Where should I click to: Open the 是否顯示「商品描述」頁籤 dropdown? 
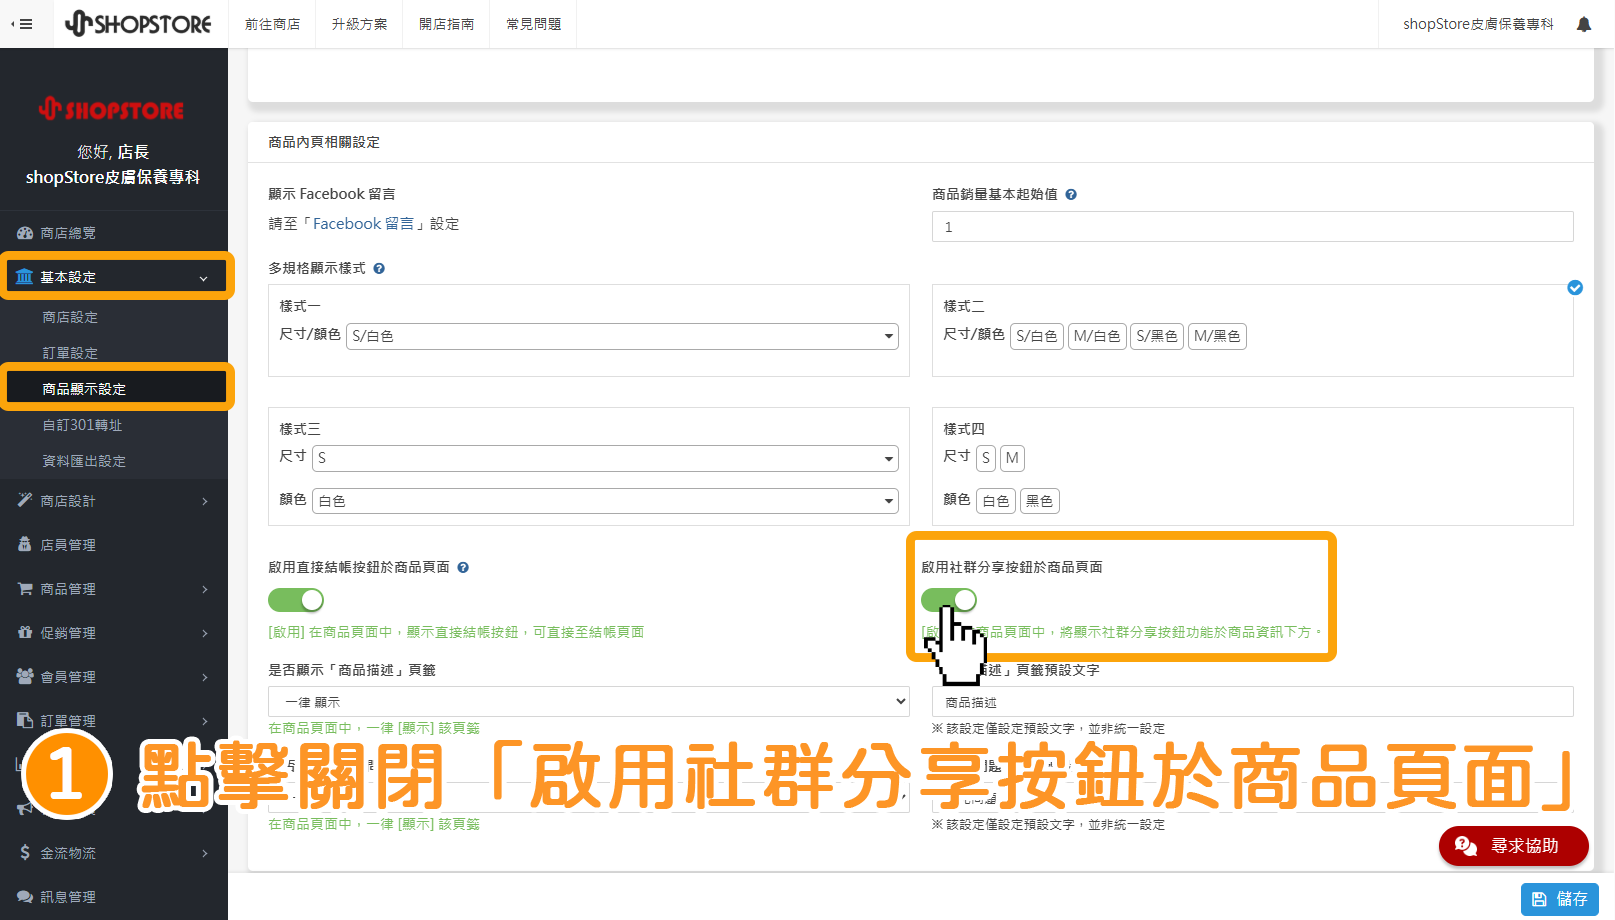tap(588, 701)
